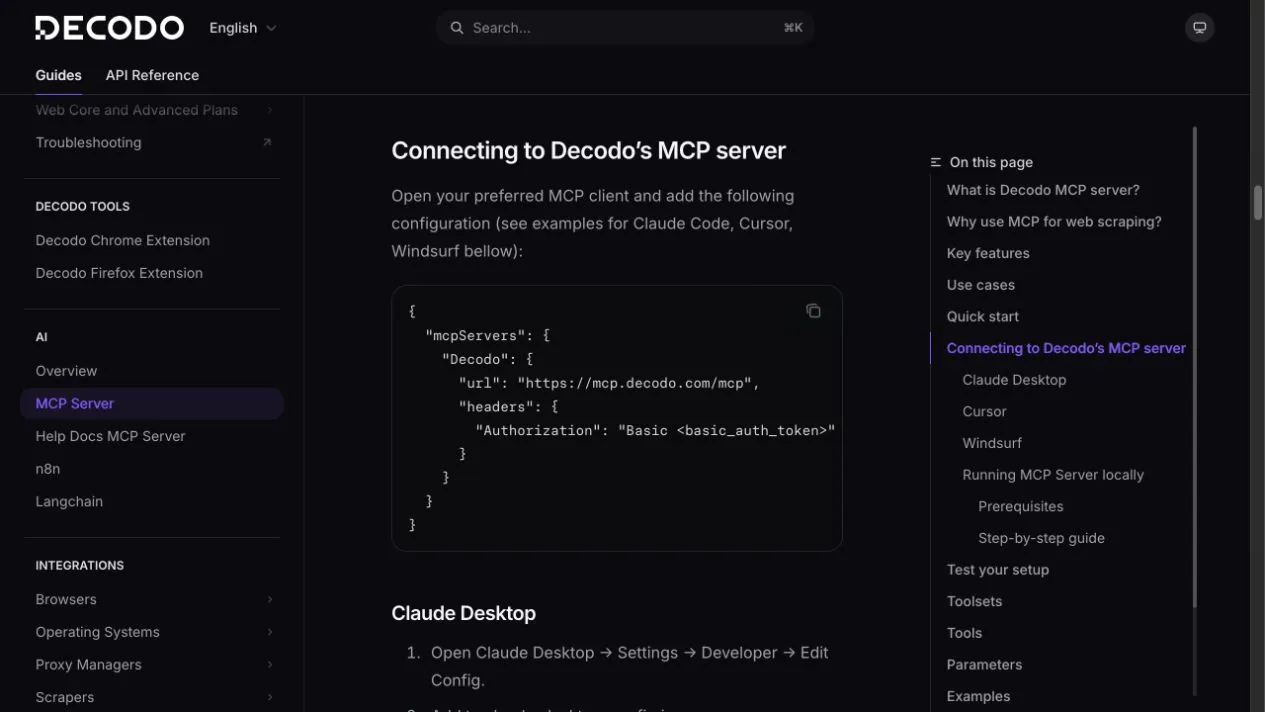Open the n8n sidebar page
The width and height of the screenshot is (1265, 712).
point(47,469)
